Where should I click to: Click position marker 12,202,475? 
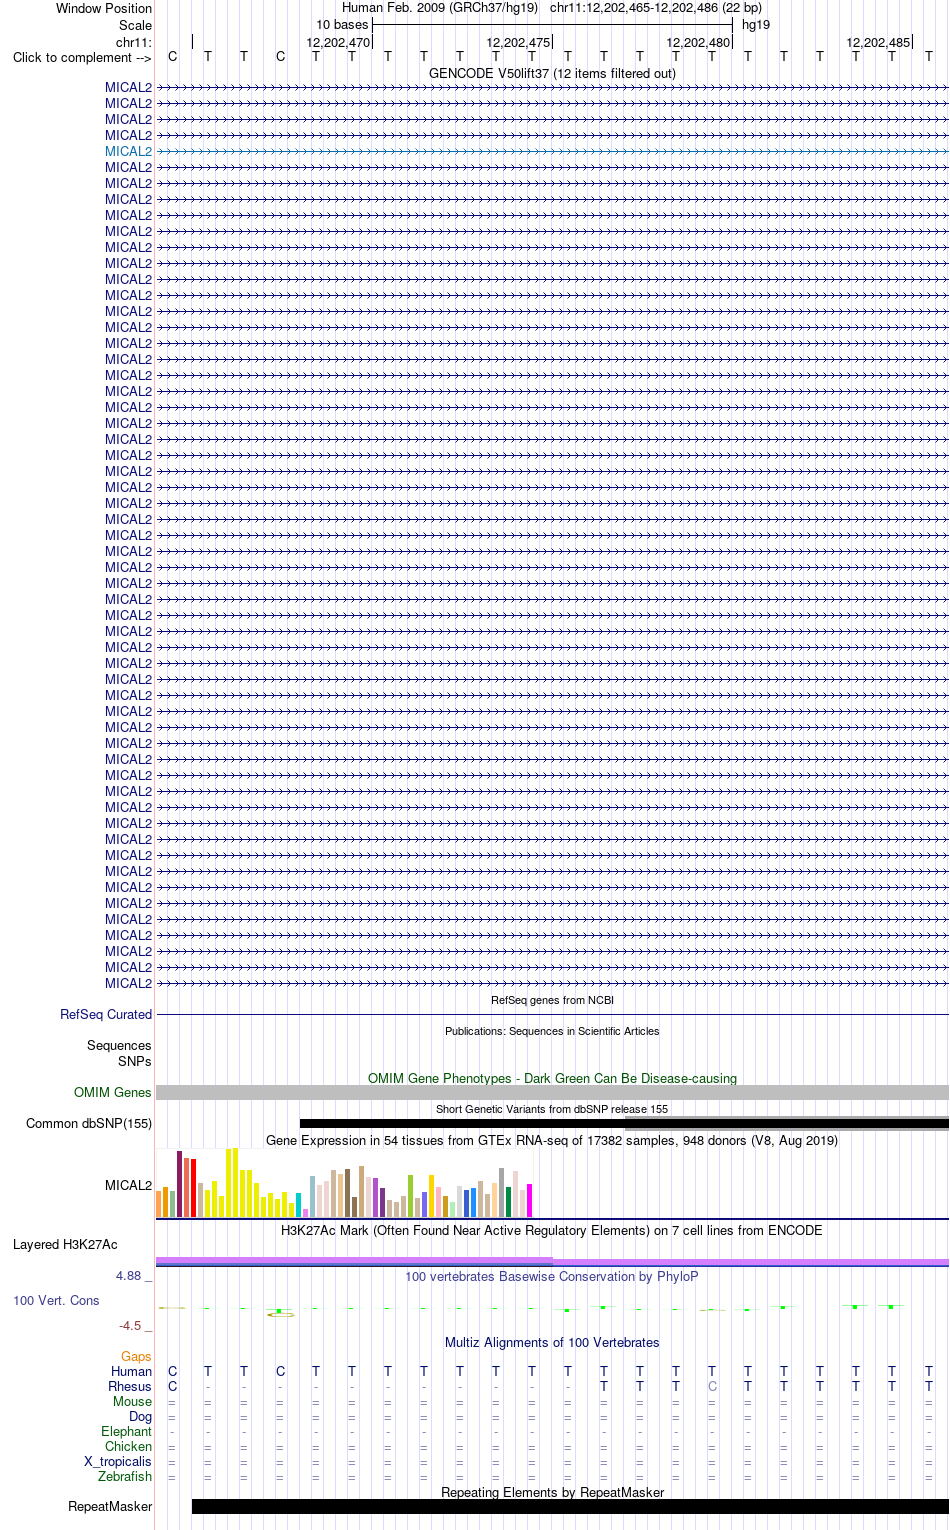pos(518,43)
